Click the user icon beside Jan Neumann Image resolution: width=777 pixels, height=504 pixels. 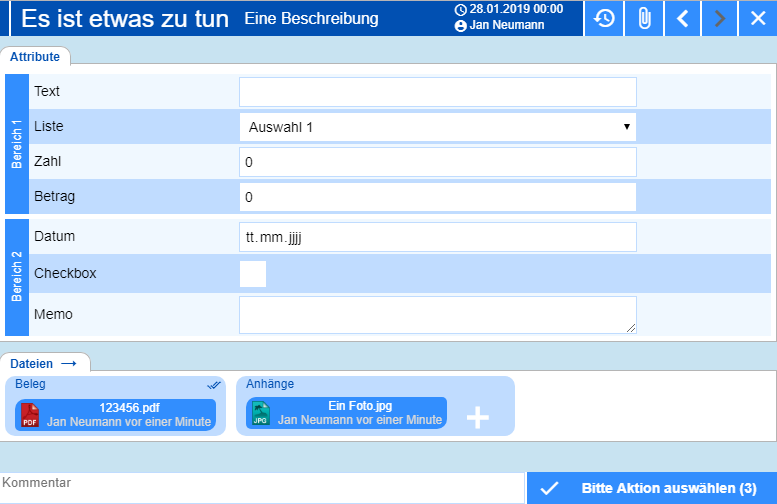point(461,26)
